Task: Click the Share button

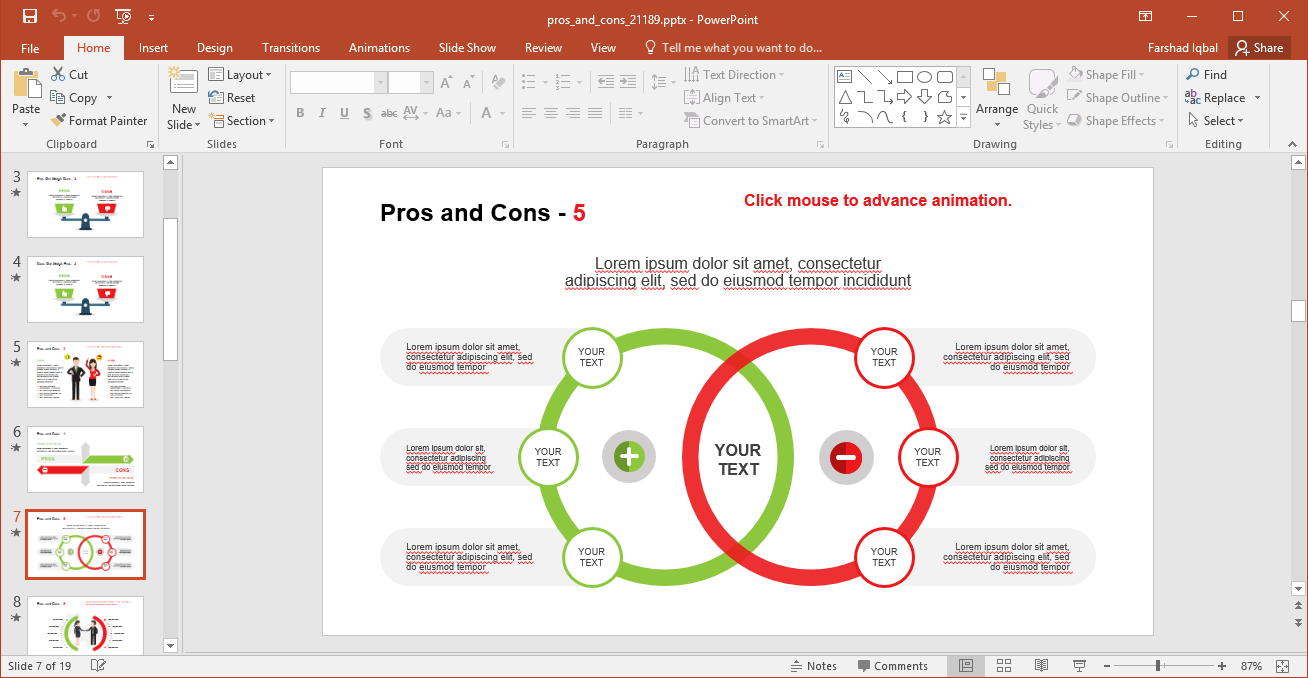Action: pyautogui.click(x=1259, y=48)
